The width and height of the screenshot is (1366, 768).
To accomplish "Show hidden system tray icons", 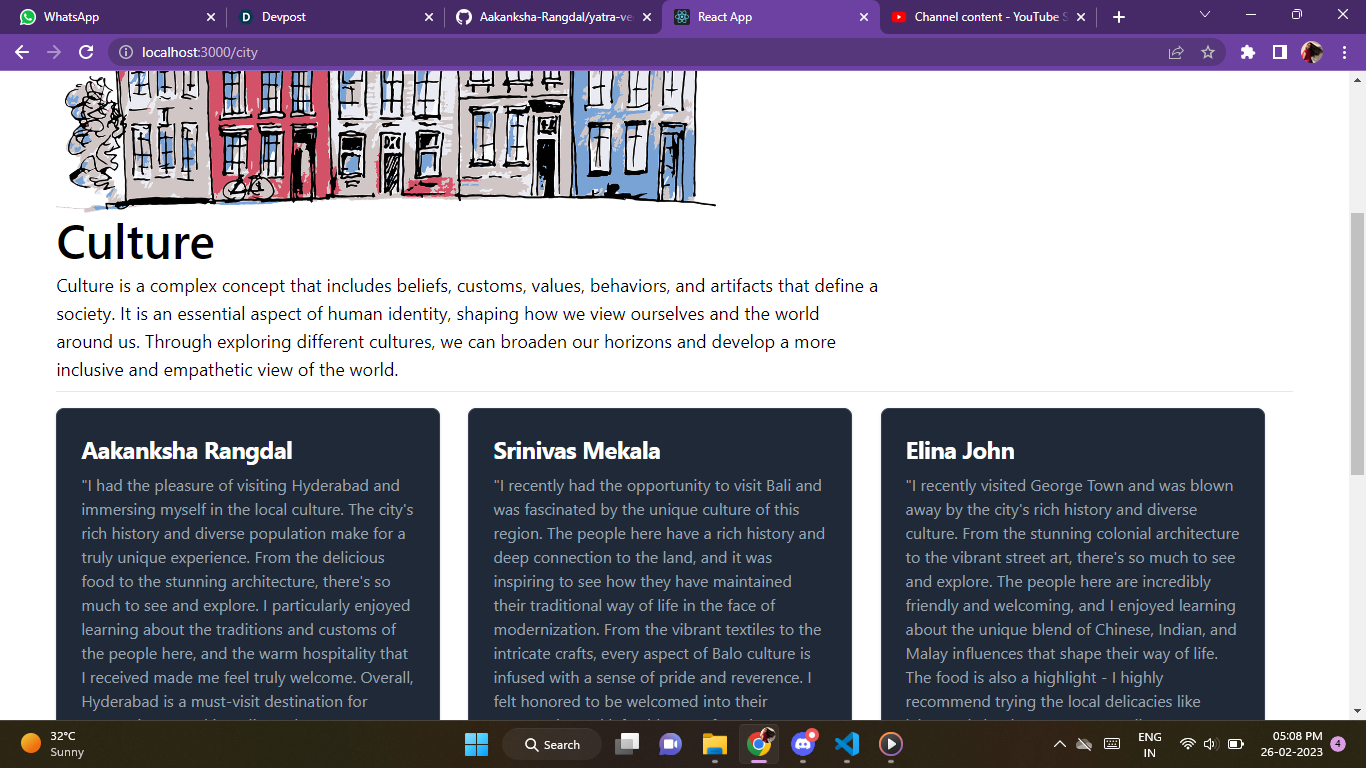I will click(x=1059, y=744).
